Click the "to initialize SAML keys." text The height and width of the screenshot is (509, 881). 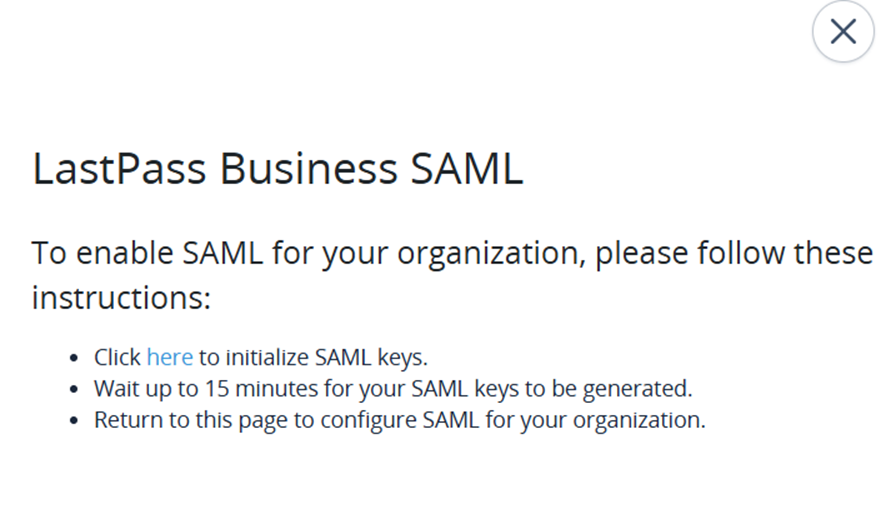click(x=313, y=357)
